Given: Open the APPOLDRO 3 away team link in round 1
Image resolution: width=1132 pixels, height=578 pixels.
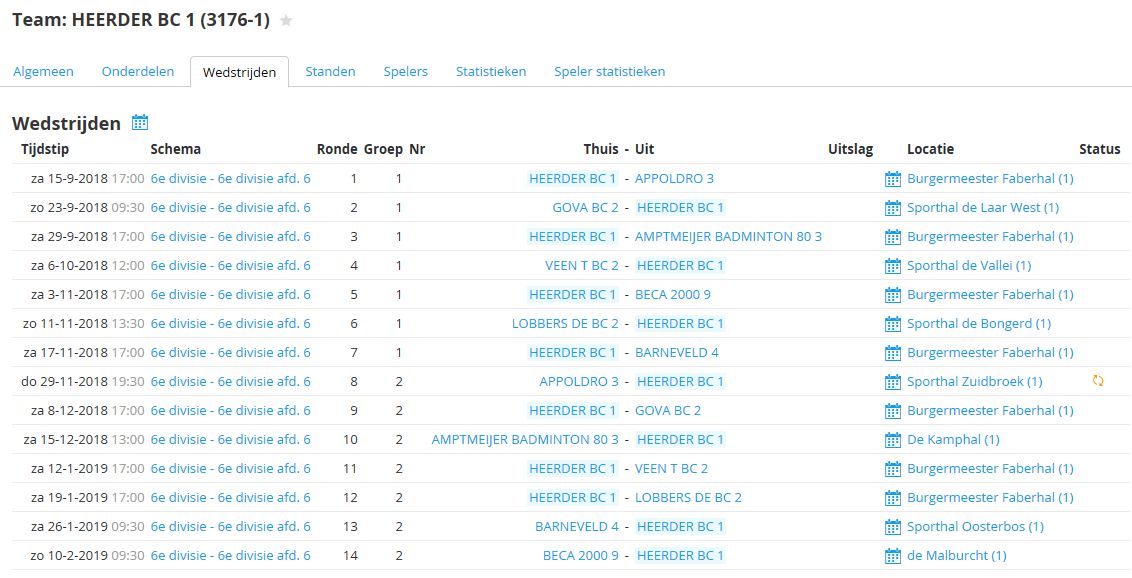Looking at the screenshot, I should point(674,179).
